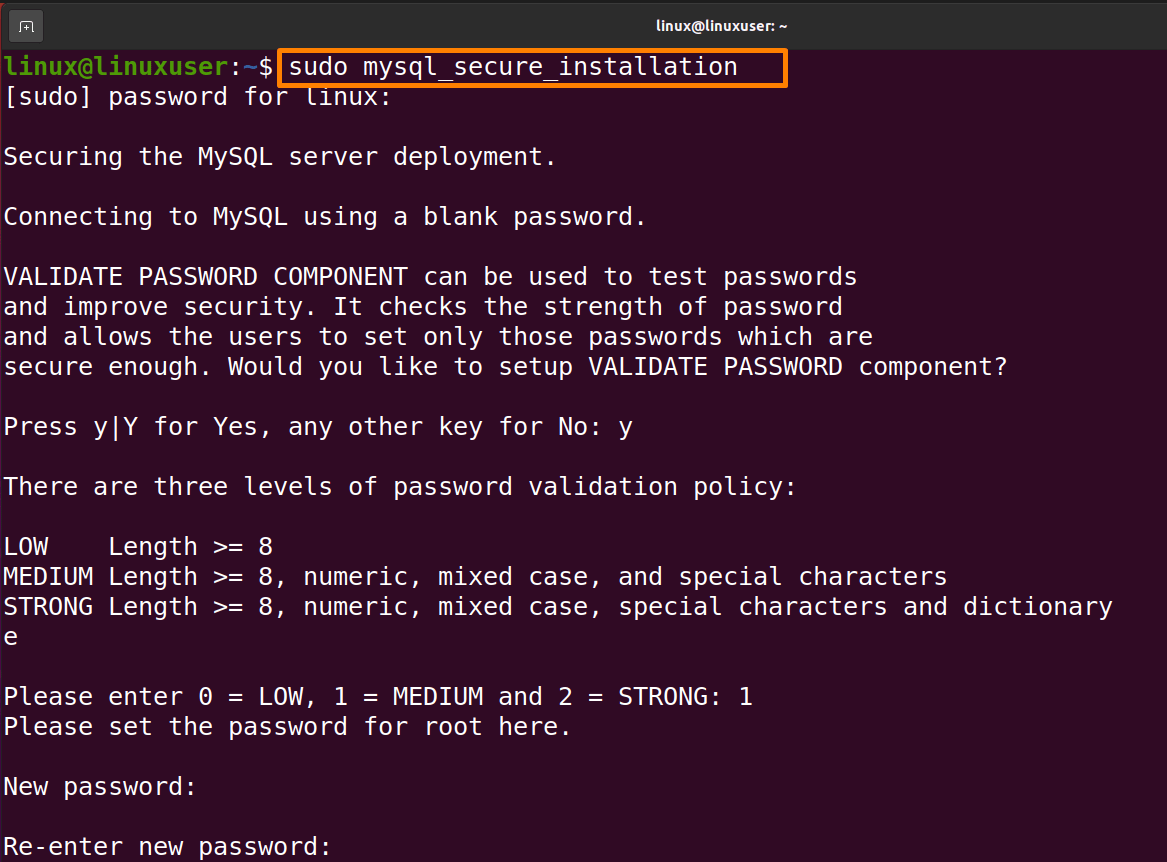
Task: Click 'Press y|Y for Yes' prompt line
Action: (x=318, y=427)
